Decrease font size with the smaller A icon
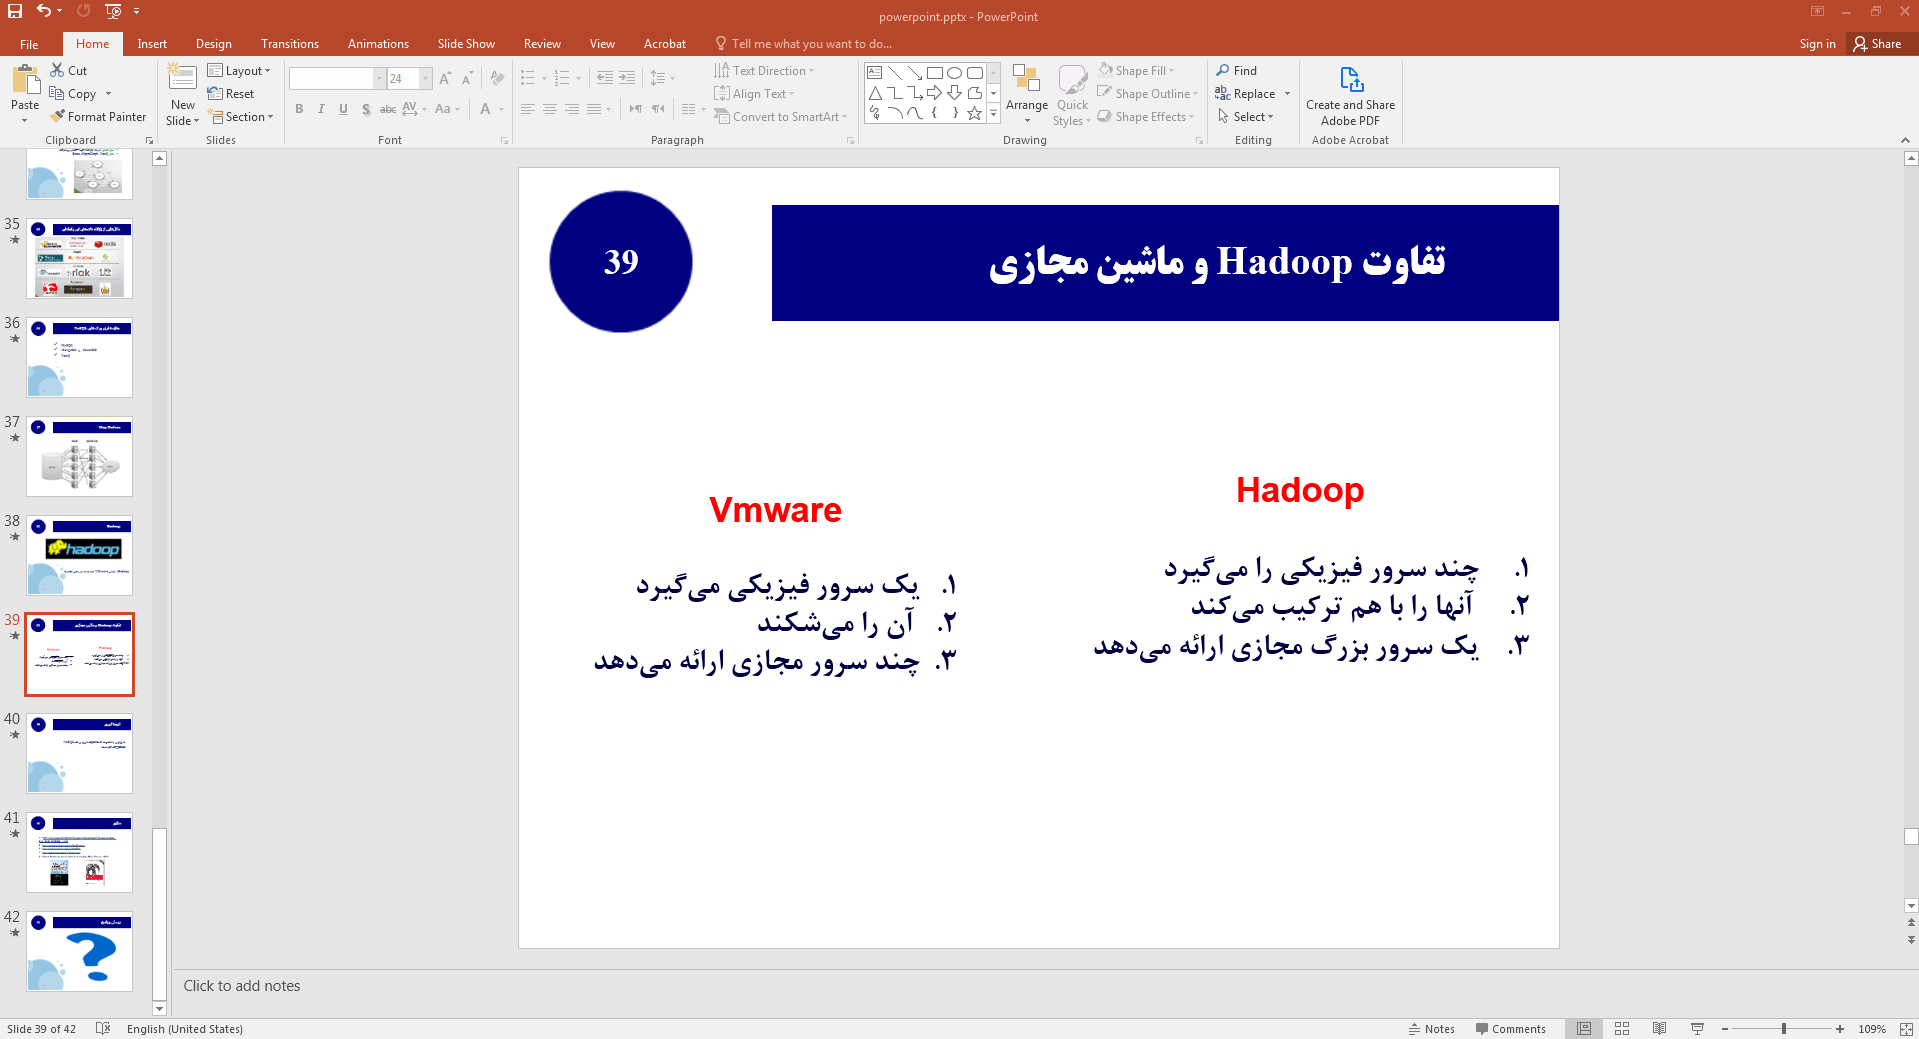The image size is (1919, 1039). 467,78
